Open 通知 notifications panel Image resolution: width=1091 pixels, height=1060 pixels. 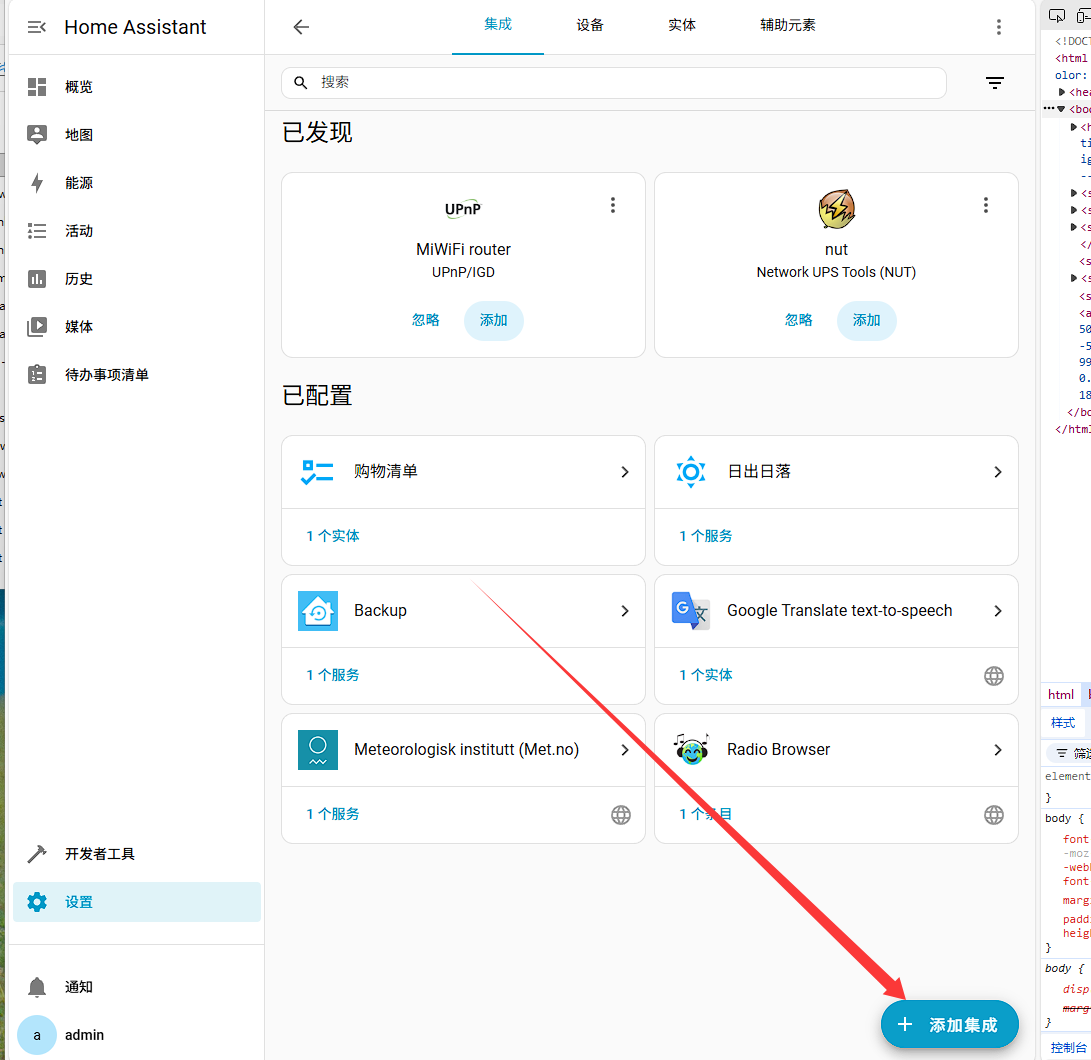tap(79, 987)
